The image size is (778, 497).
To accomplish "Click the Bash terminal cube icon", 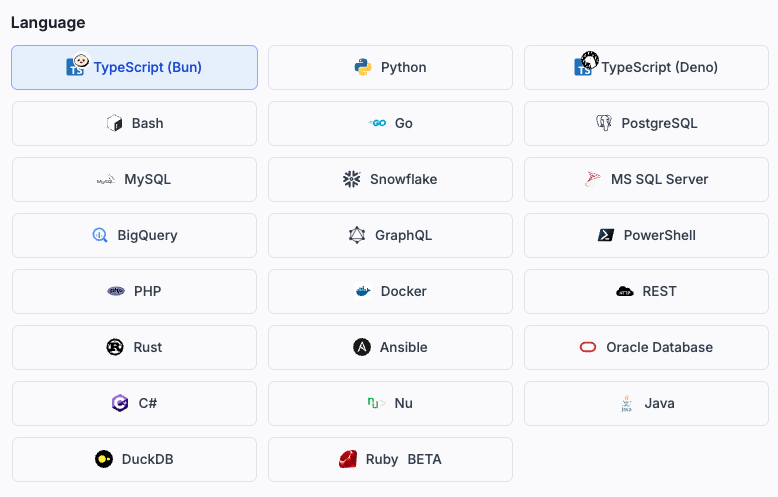I will (114, 123).
